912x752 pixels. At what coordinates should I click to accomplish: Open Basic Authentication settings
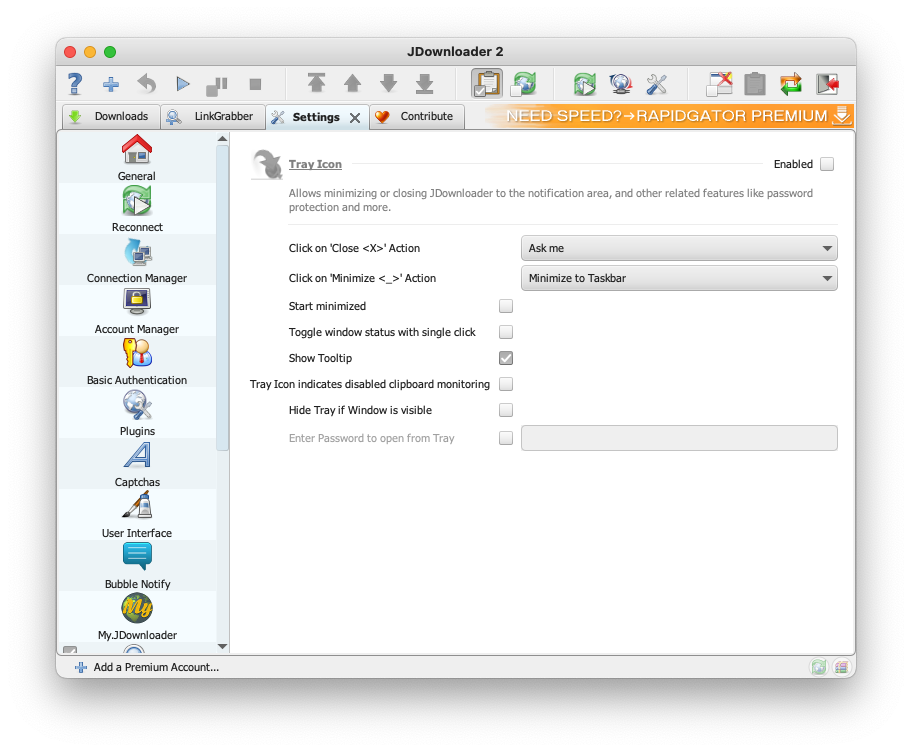(137, 362)
